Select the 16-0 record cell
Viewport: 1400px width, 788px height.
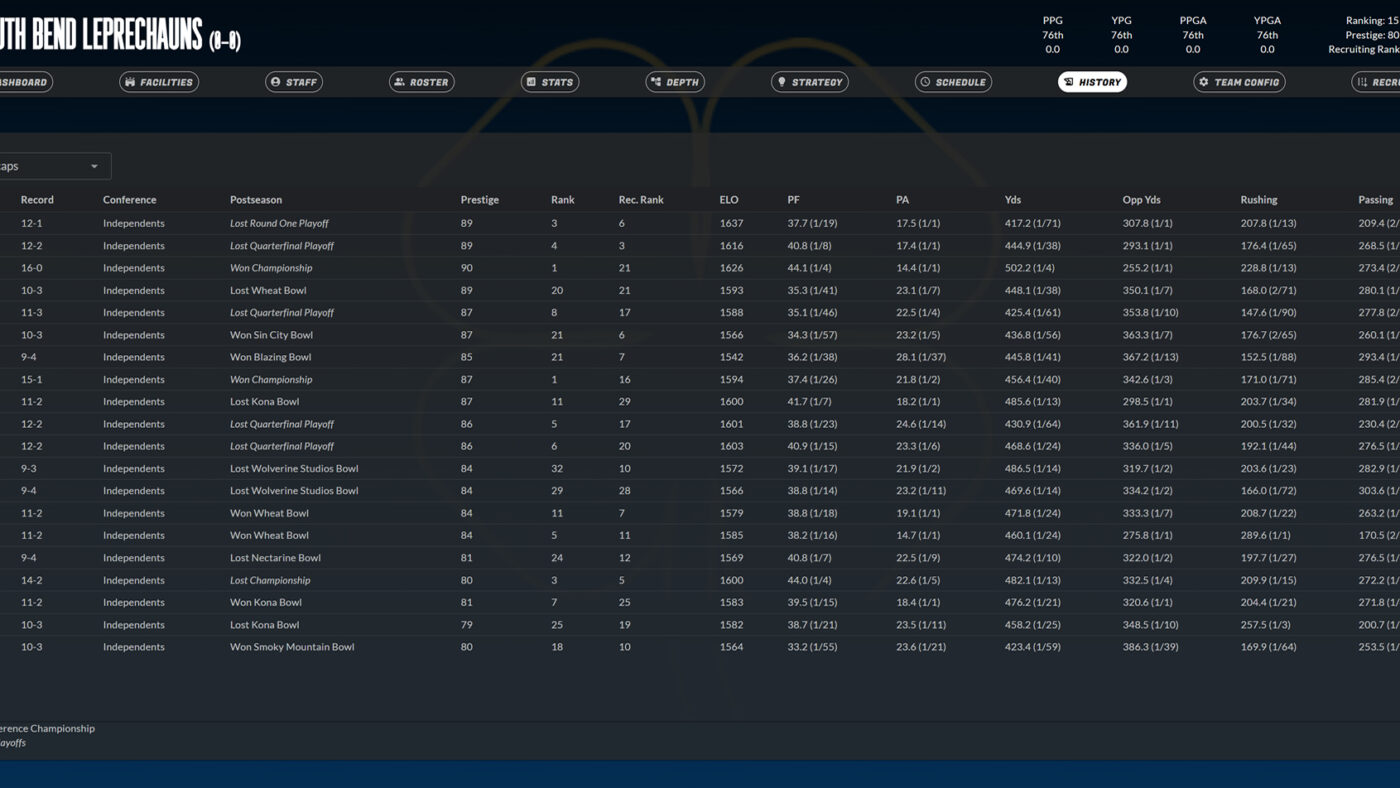click(32, 268)
